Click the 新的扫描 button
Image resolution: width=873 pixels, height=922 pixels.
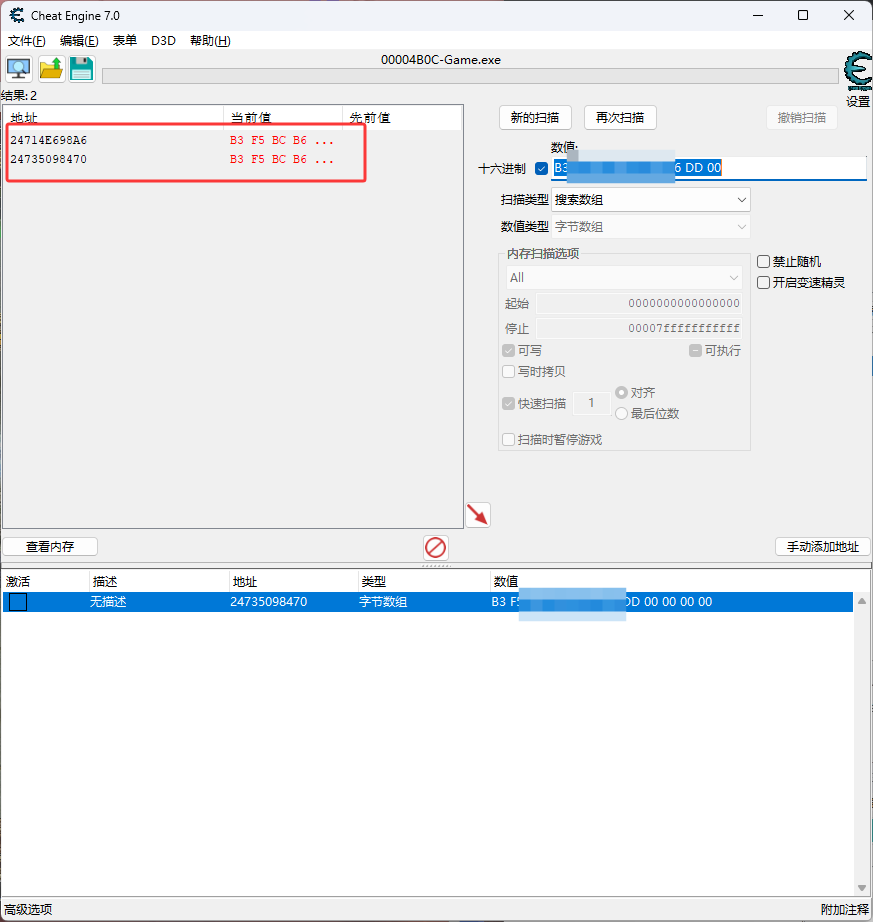click(535, 118)
